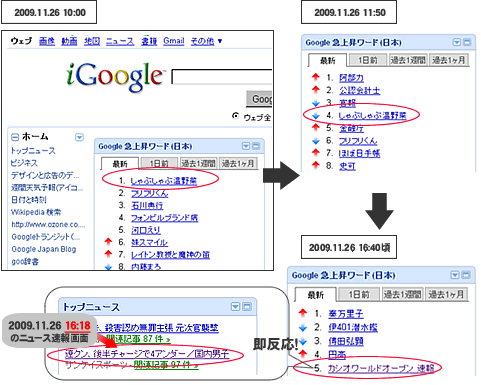481x385 pixels.
Task: Open トップニュース in the ホーム sidebar
Action: tap(33, 151)
